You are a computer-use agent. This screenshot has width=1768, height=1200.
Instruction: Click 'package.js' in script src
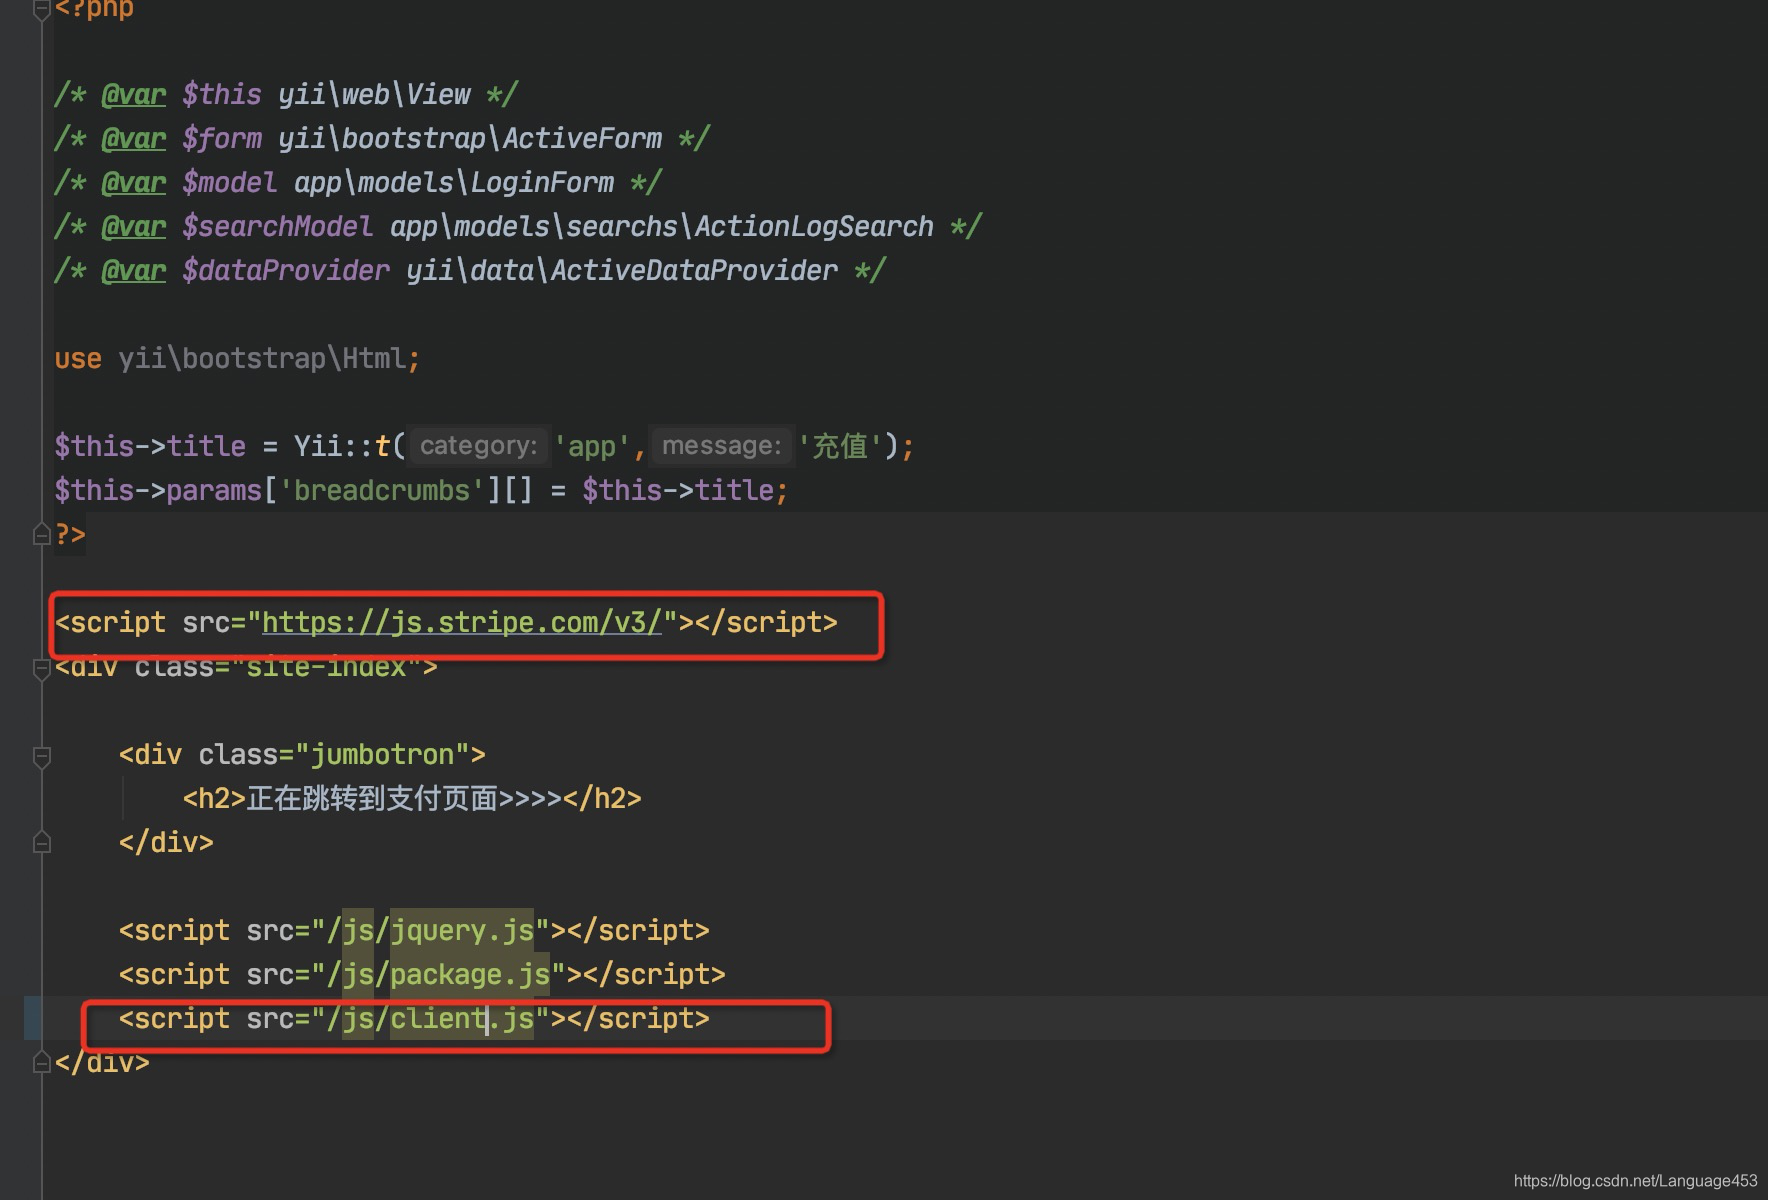(470, 974)
